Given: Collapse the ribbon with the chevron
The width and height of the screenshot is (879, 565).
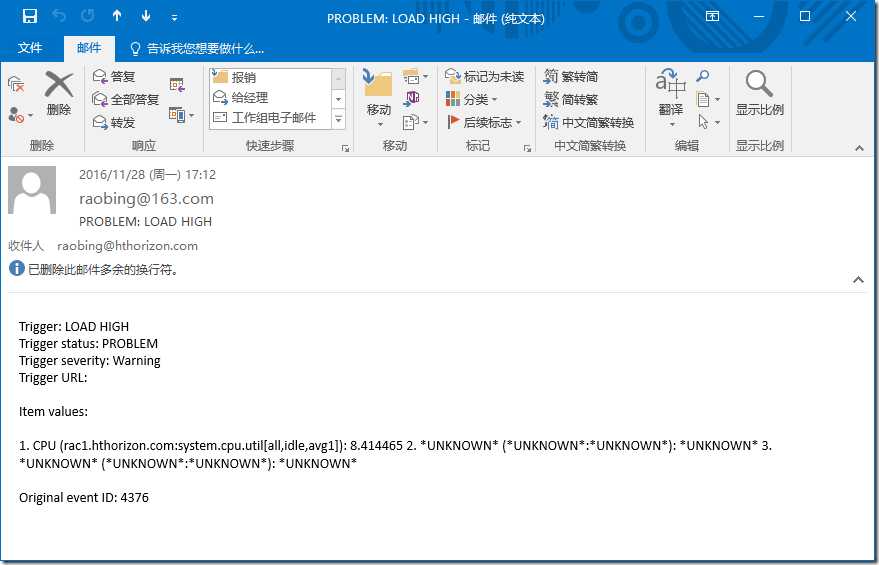Looking at the screenshot, I should coord(859,149).
